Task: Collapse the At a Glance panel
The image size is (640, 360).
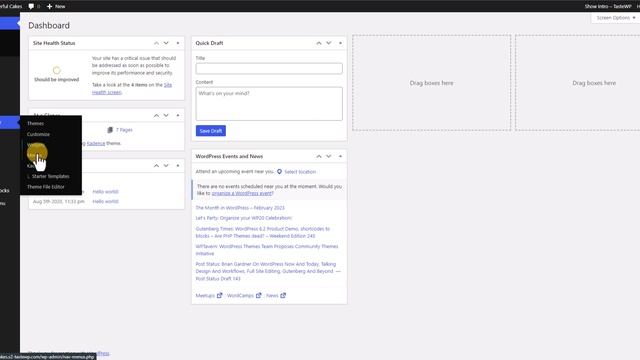Action: tap(178, 116)
